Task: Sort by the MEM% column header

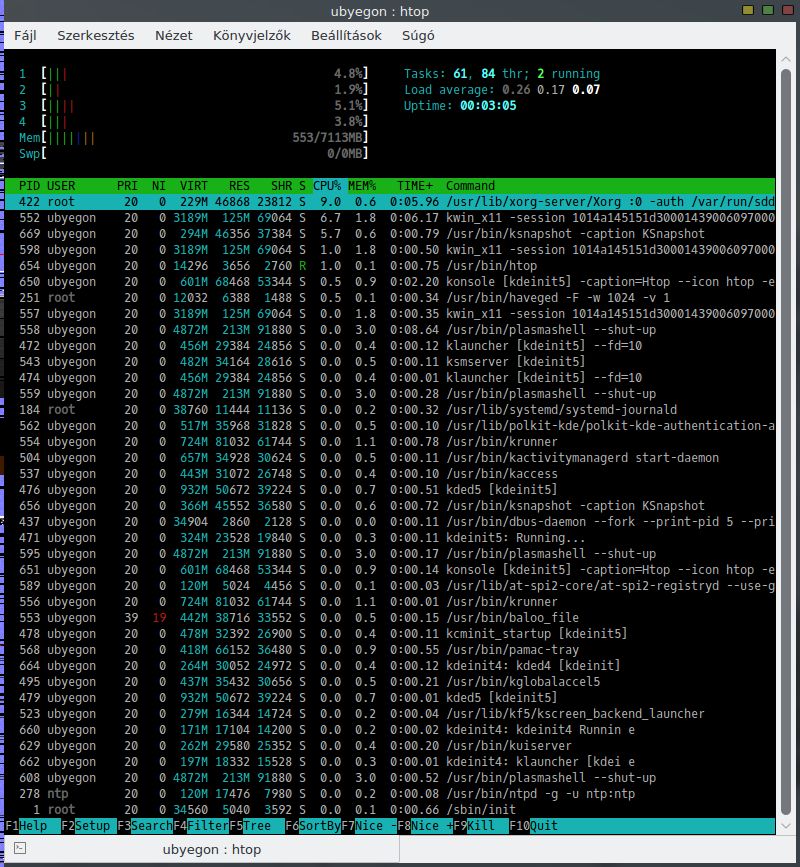Action: coord(362,186)
